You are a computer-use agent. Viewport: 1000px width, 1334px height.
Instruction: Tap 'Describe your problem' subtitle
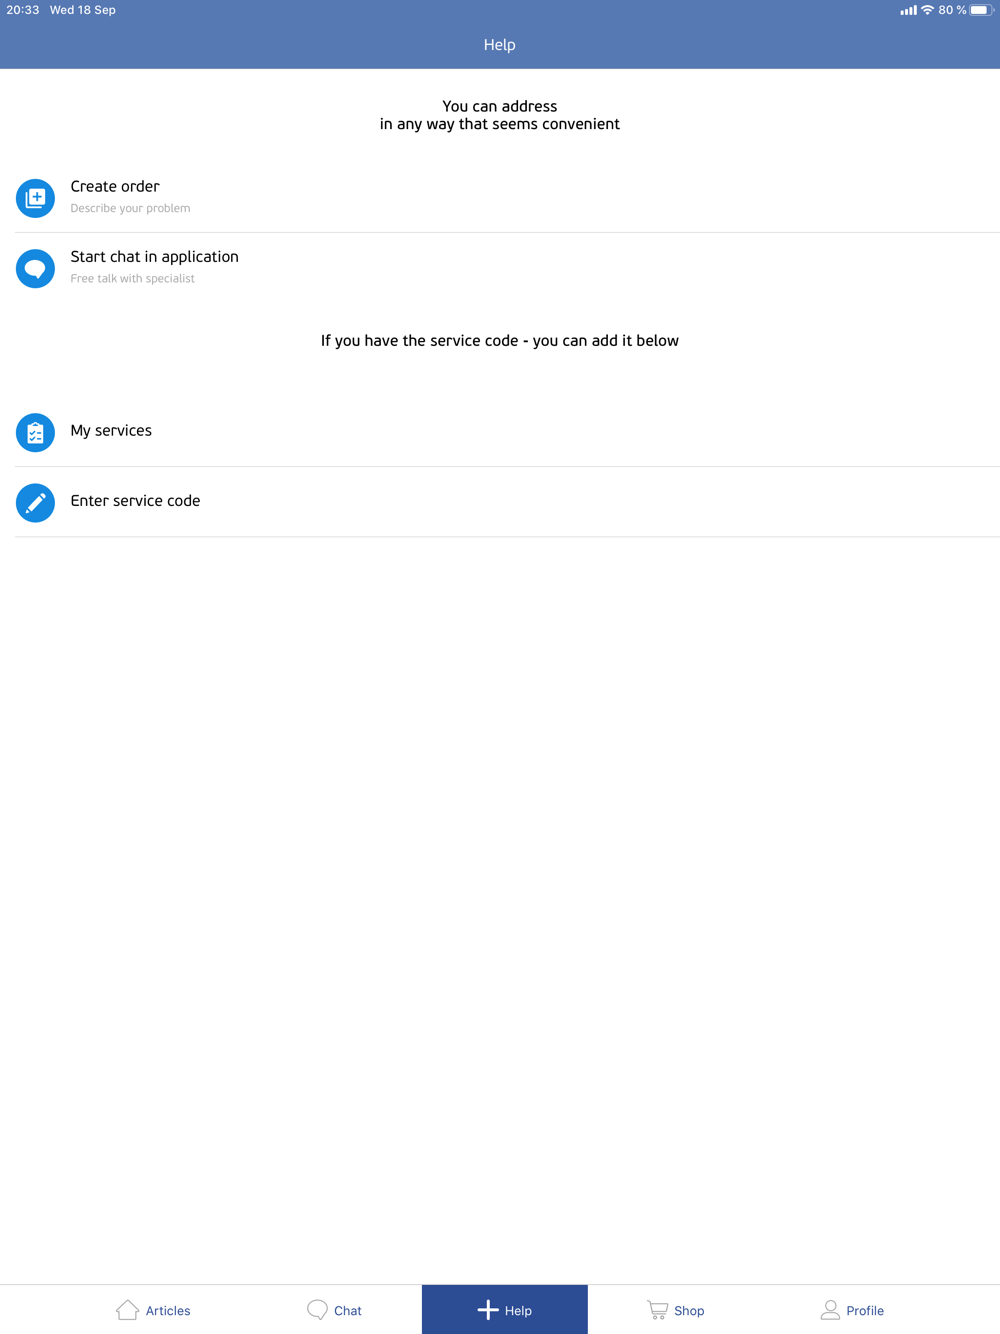(130, 208)
